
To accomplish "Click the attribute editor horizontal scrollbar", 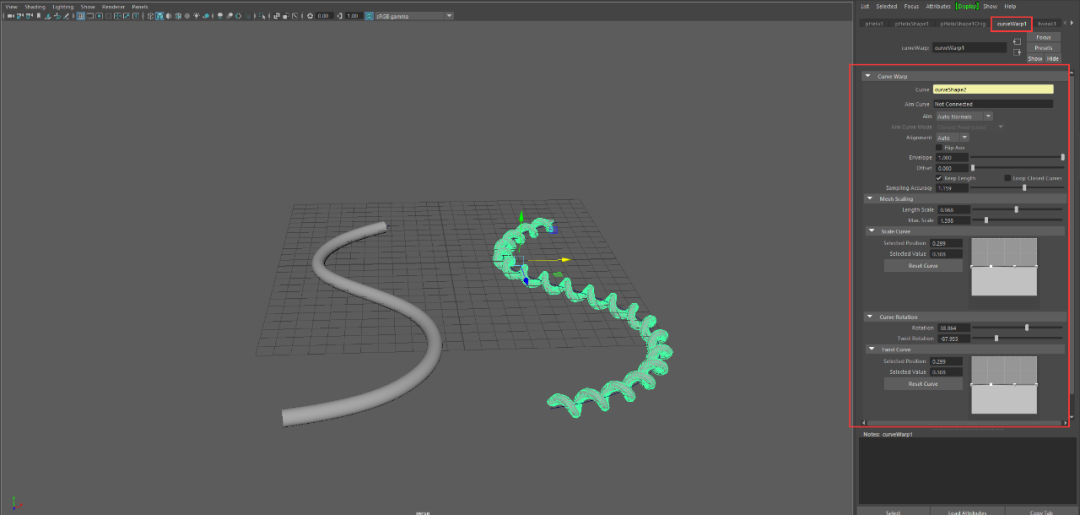I will [963, 423].
